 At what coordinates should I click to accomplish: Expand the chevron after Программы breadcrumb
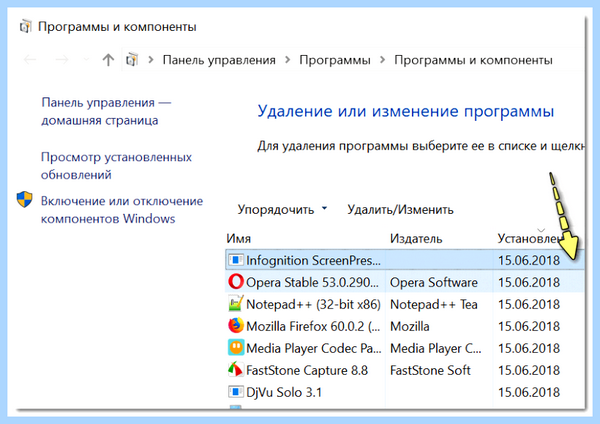382,60
